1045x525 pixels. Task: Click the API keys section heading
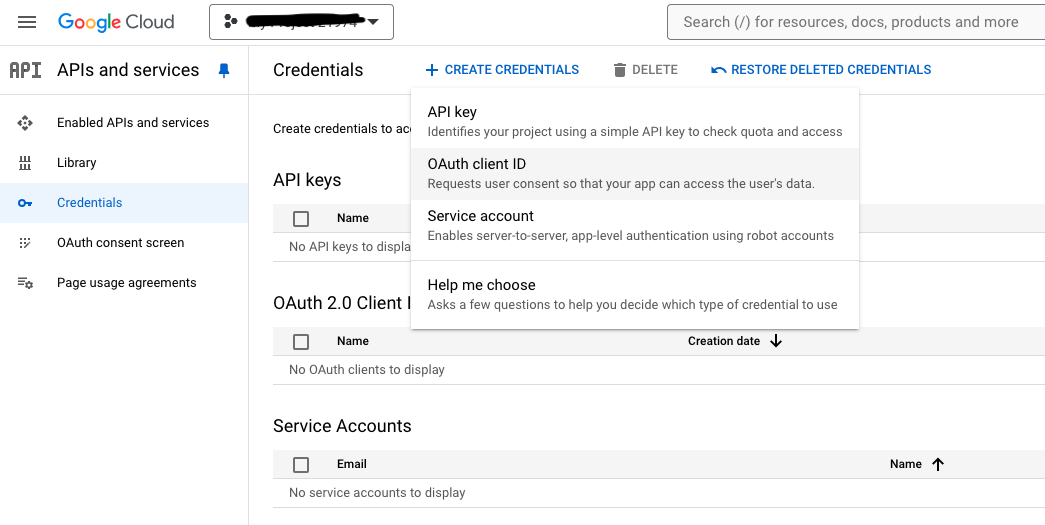307,180
